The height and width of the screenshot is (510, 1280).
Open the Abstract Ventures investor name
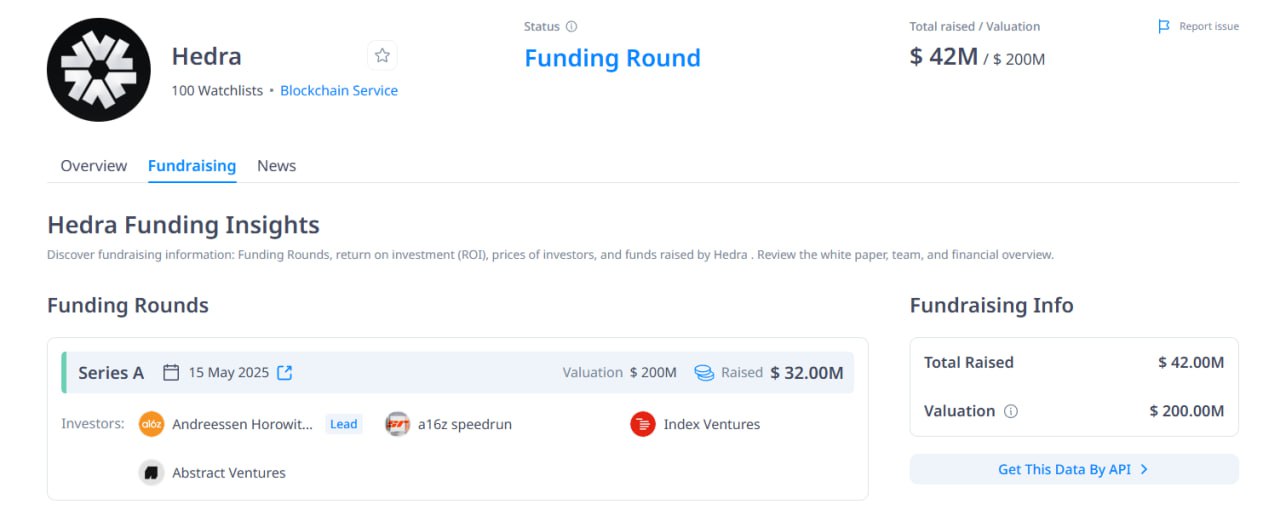[x=229, y=473]
